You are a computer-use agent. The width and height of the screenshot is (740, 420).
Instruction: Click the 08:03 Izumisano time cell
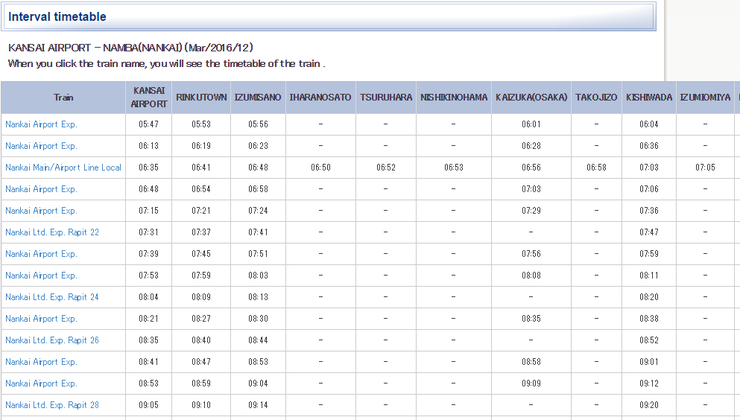click(258, 276)
